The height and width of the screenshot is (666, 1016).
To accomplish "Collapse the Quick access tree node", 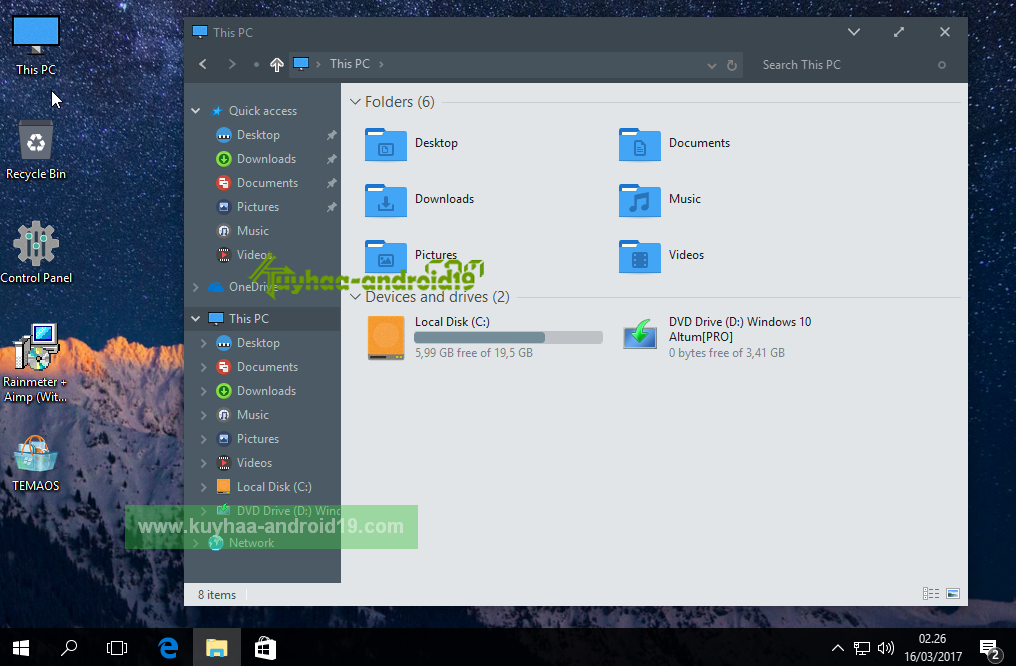I will (x=196, y=111).
